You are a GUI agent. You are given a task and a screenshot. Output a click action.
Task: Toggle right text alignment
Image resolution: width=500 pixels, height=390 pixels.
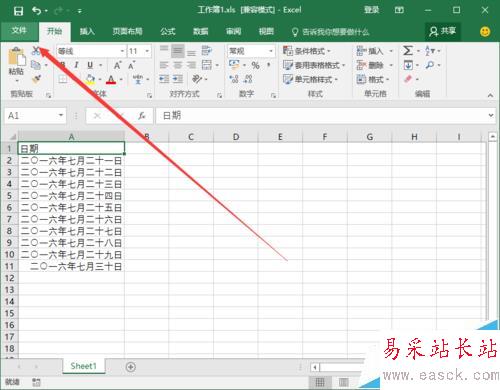[191, 65]
